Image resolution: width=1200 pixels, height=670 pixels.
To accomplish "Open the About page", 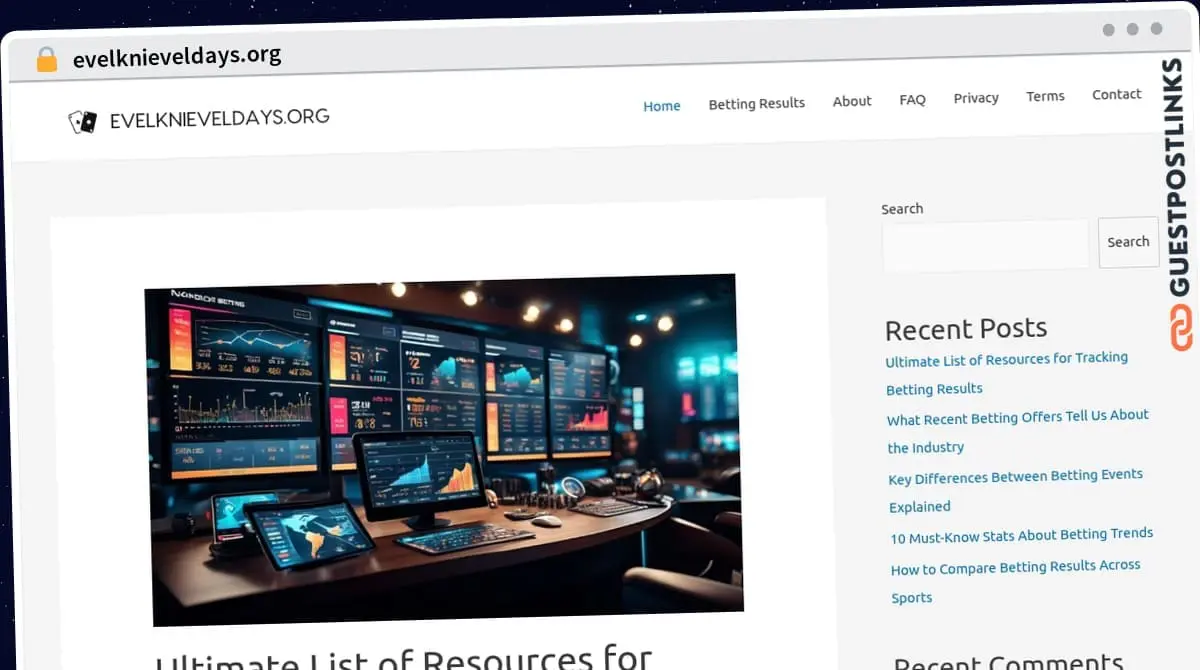I will tap(852, 101).
